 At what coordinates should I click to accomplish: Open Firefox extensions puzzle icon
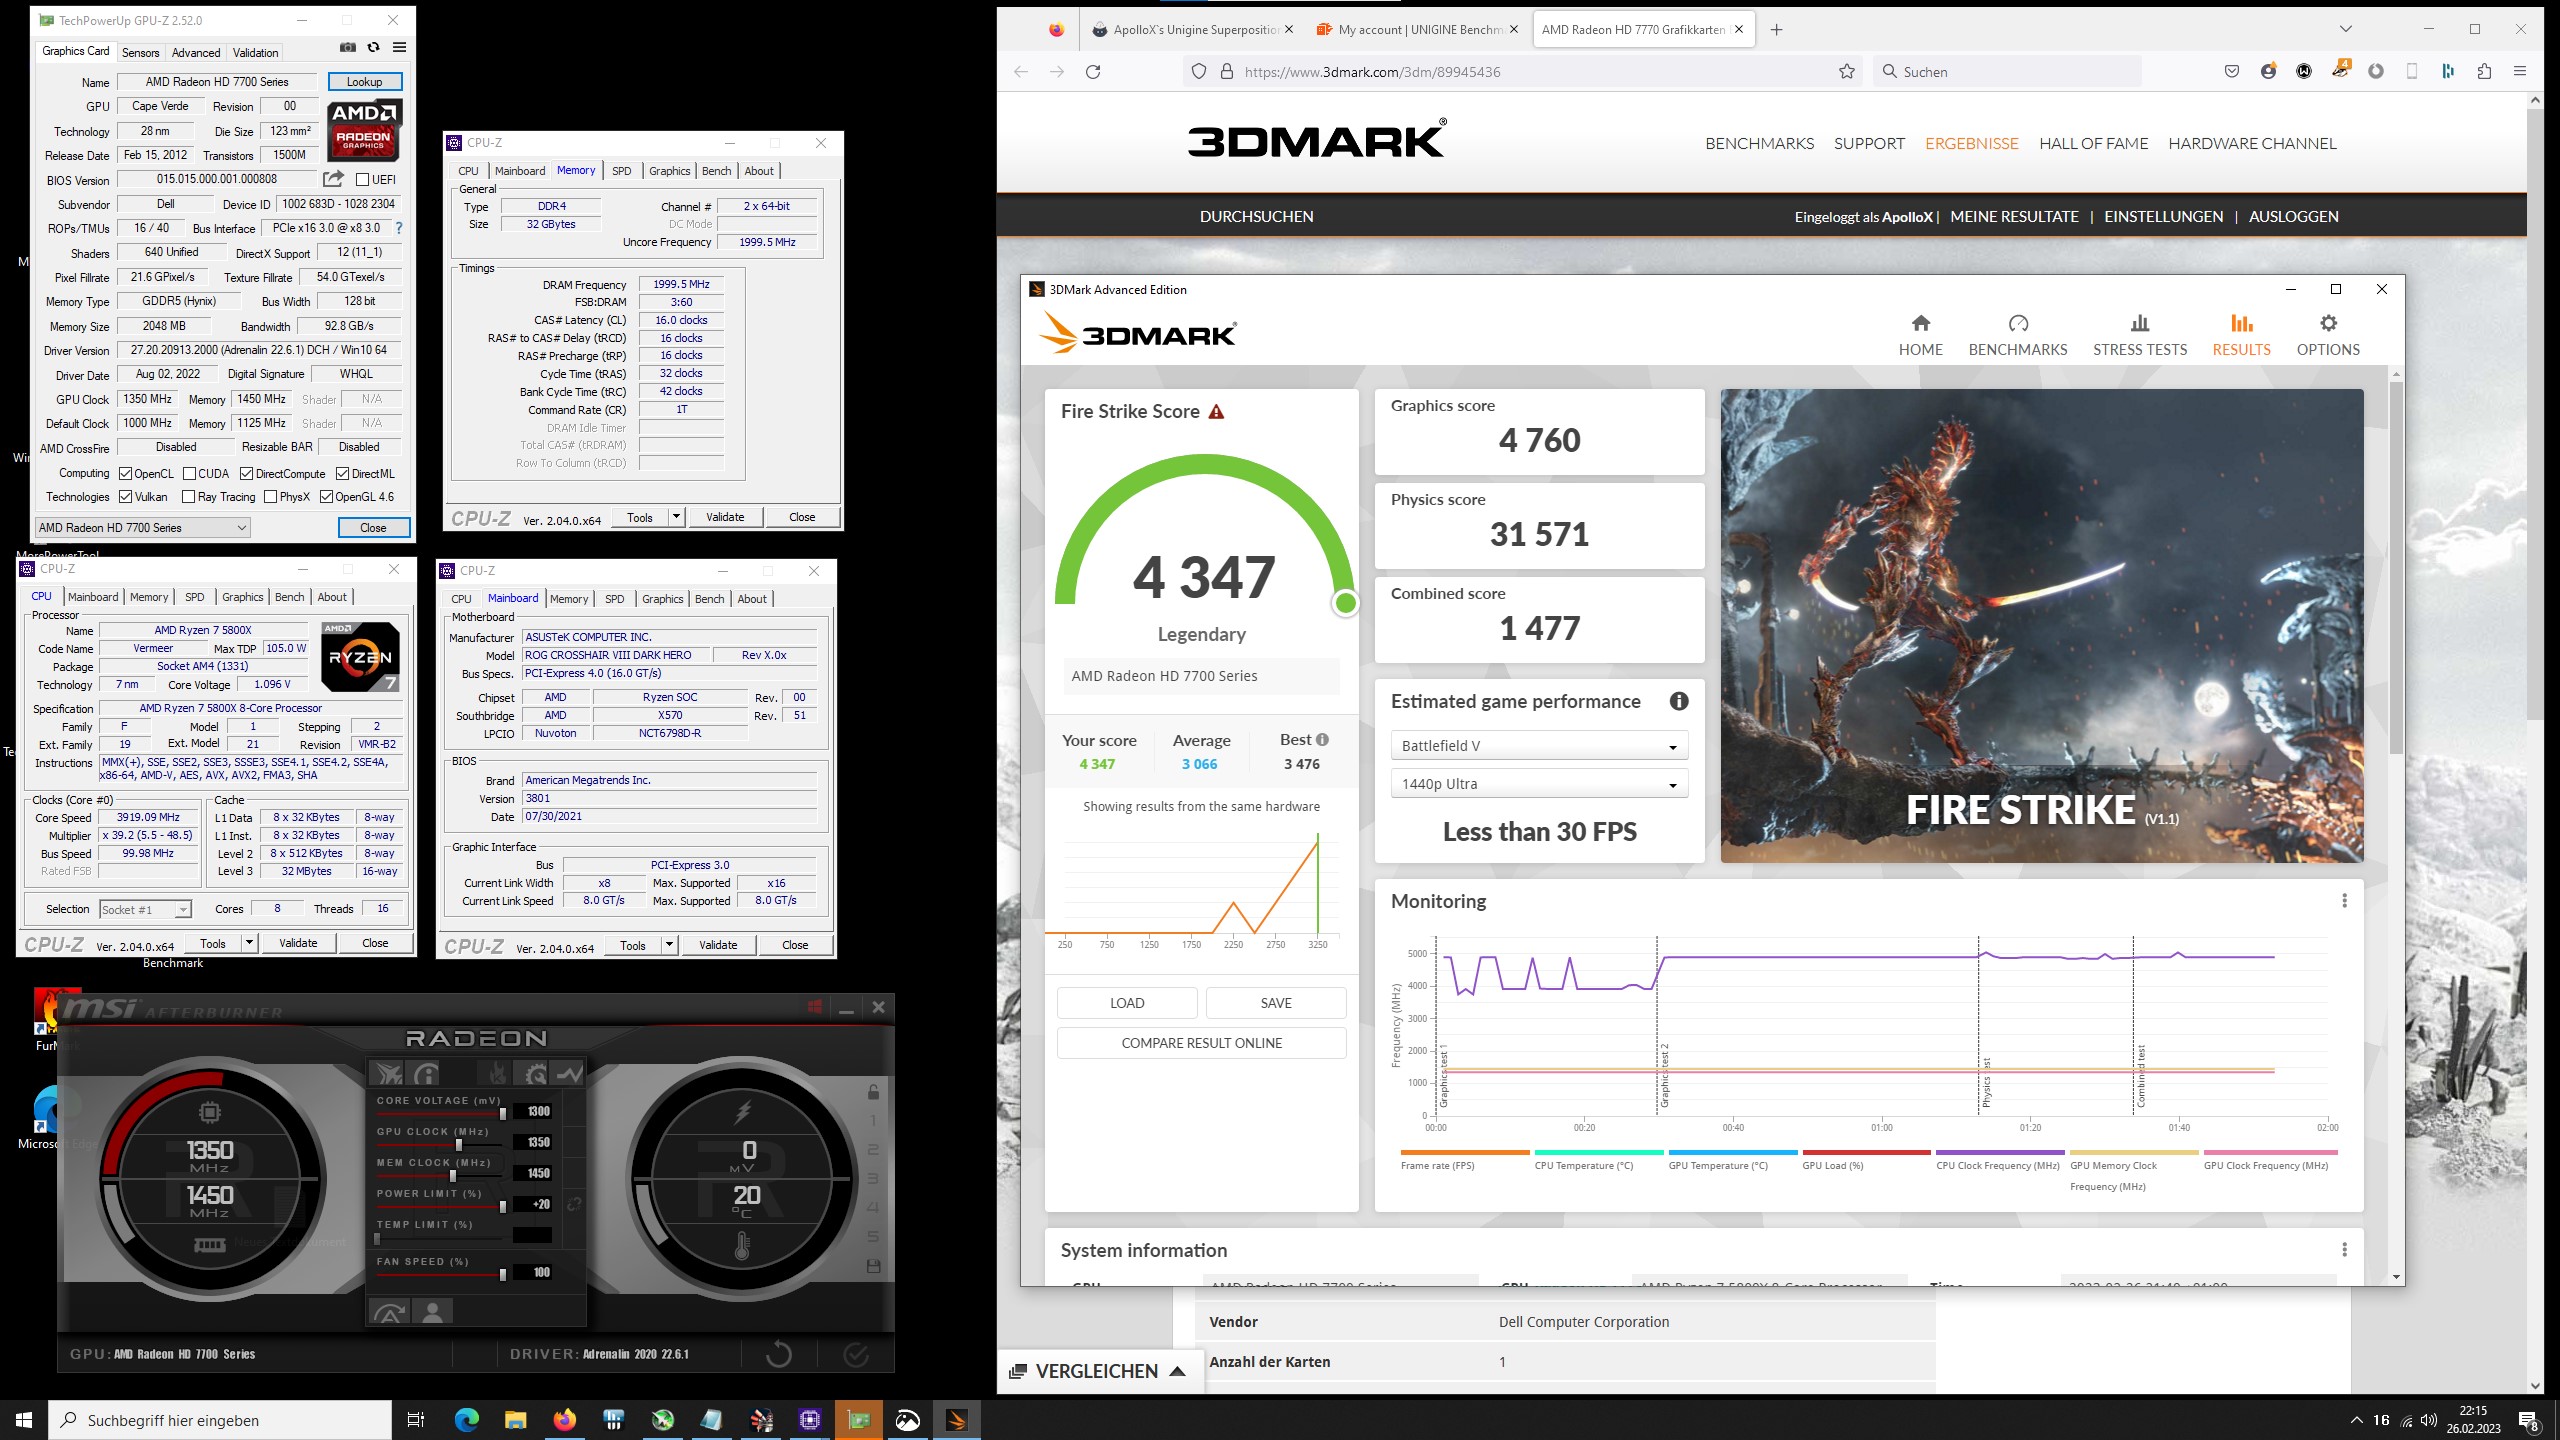pyautogui.click(x=2484, y=71)
